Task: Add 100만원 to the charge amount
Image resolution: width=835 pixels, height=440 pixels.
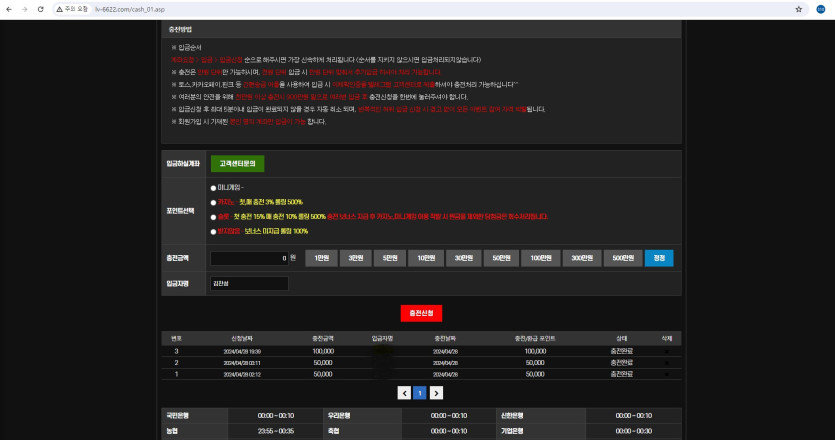Action: point(541,258)
